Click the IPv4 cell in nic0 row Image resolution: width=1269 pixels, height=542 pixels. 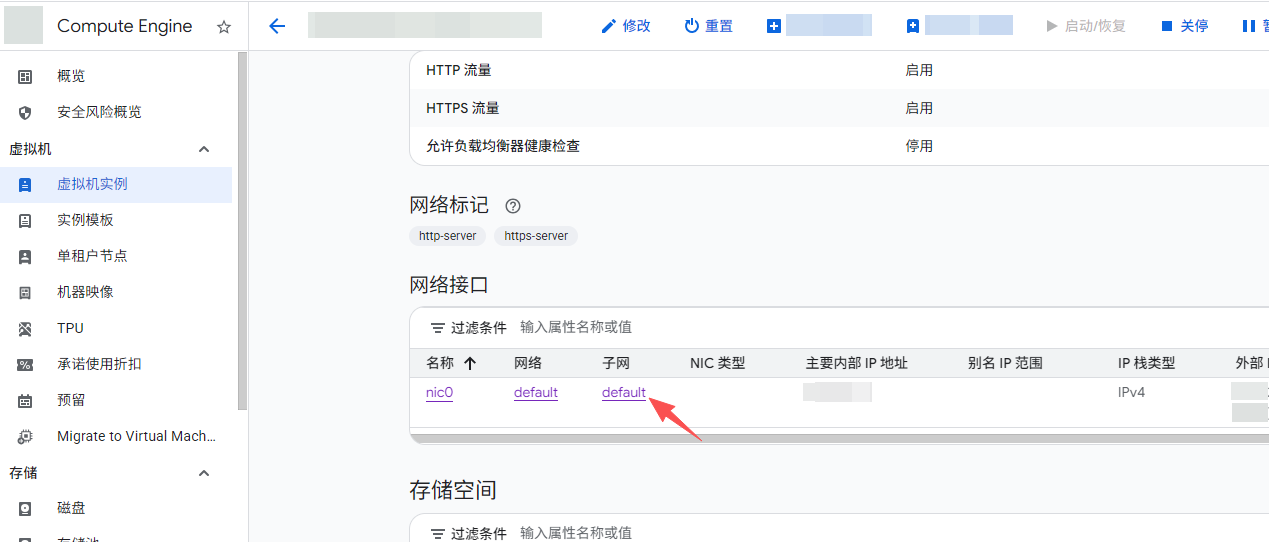[1131, 392]
